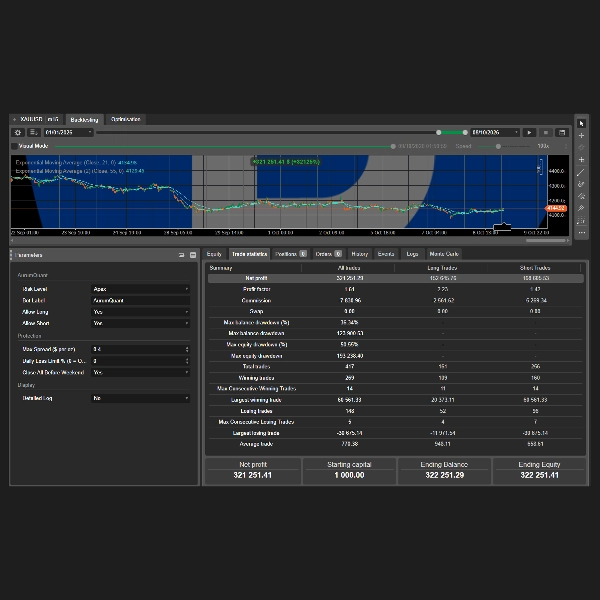The width and height of the screenshot is (600, 600).
Task: Click the Winning trades row
Action: (x=396, y=378)
